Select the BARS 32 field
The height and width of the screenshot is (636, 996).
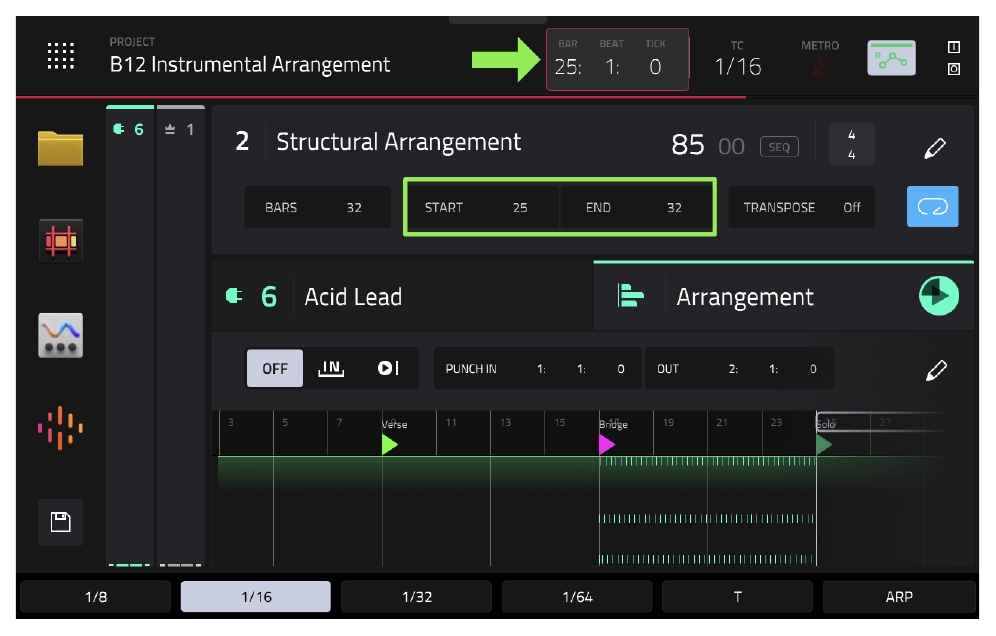coord(317,207)
